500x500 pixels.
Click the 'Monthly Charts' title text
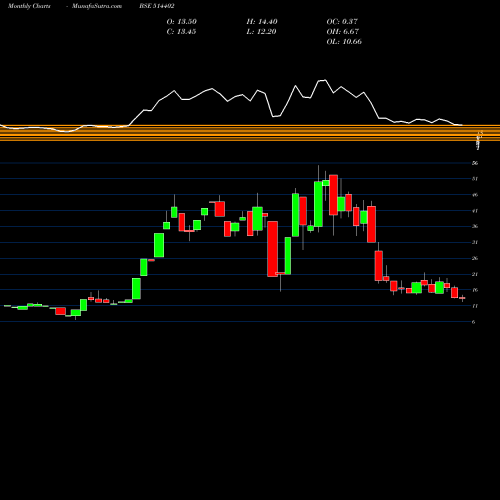(x=29, y=6)
